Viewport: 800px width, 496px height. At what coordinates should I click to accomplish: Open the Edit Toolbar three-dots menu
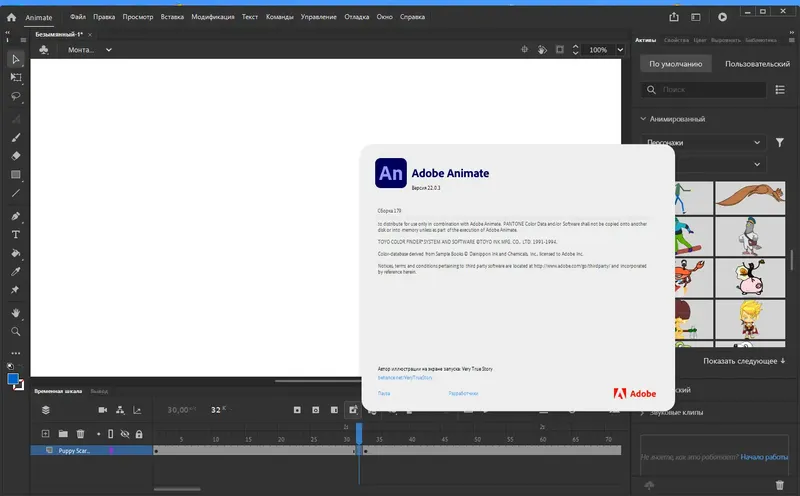click(16, 353)
